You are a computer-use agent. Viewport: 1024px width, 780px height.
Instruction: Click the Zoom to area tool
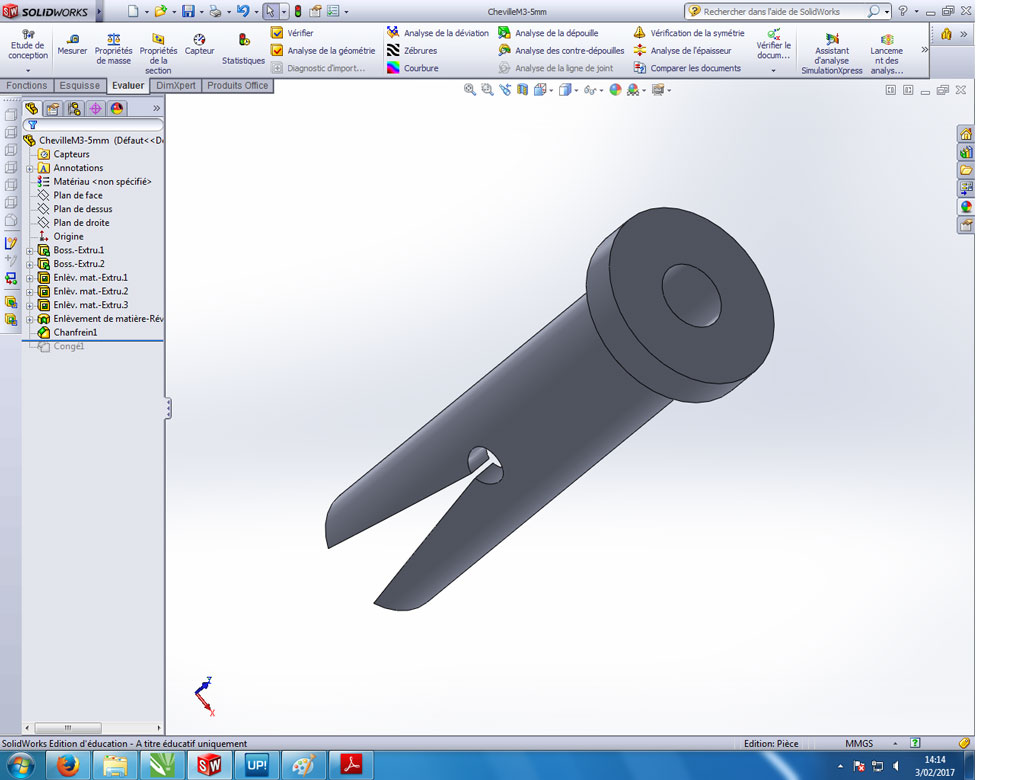tap(487, 90)
